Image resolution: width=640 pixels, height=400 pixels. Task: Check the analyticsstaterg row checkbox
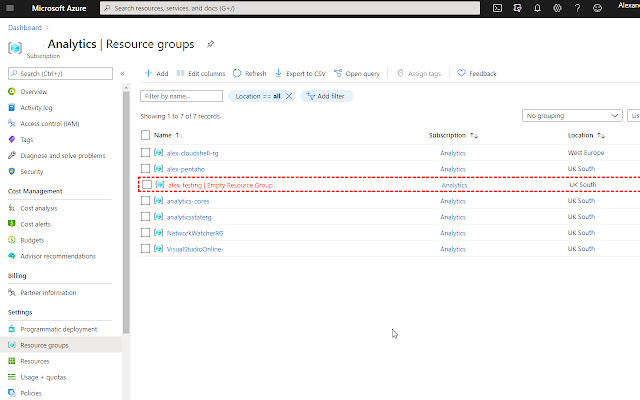coord(145,217)
